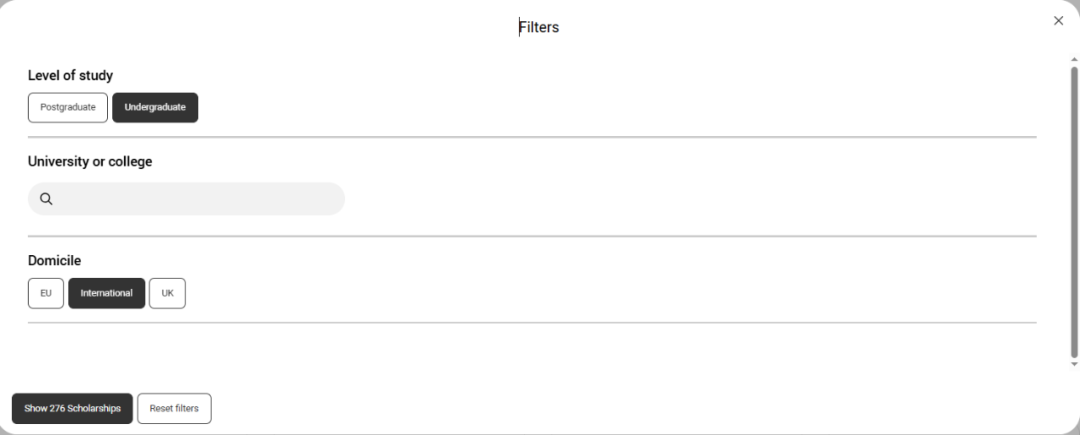Image resolution: width=1080 pixels, height=435 pixels.
Task: Click the vertical scrollbar thumb
Action: [1074, 210]
